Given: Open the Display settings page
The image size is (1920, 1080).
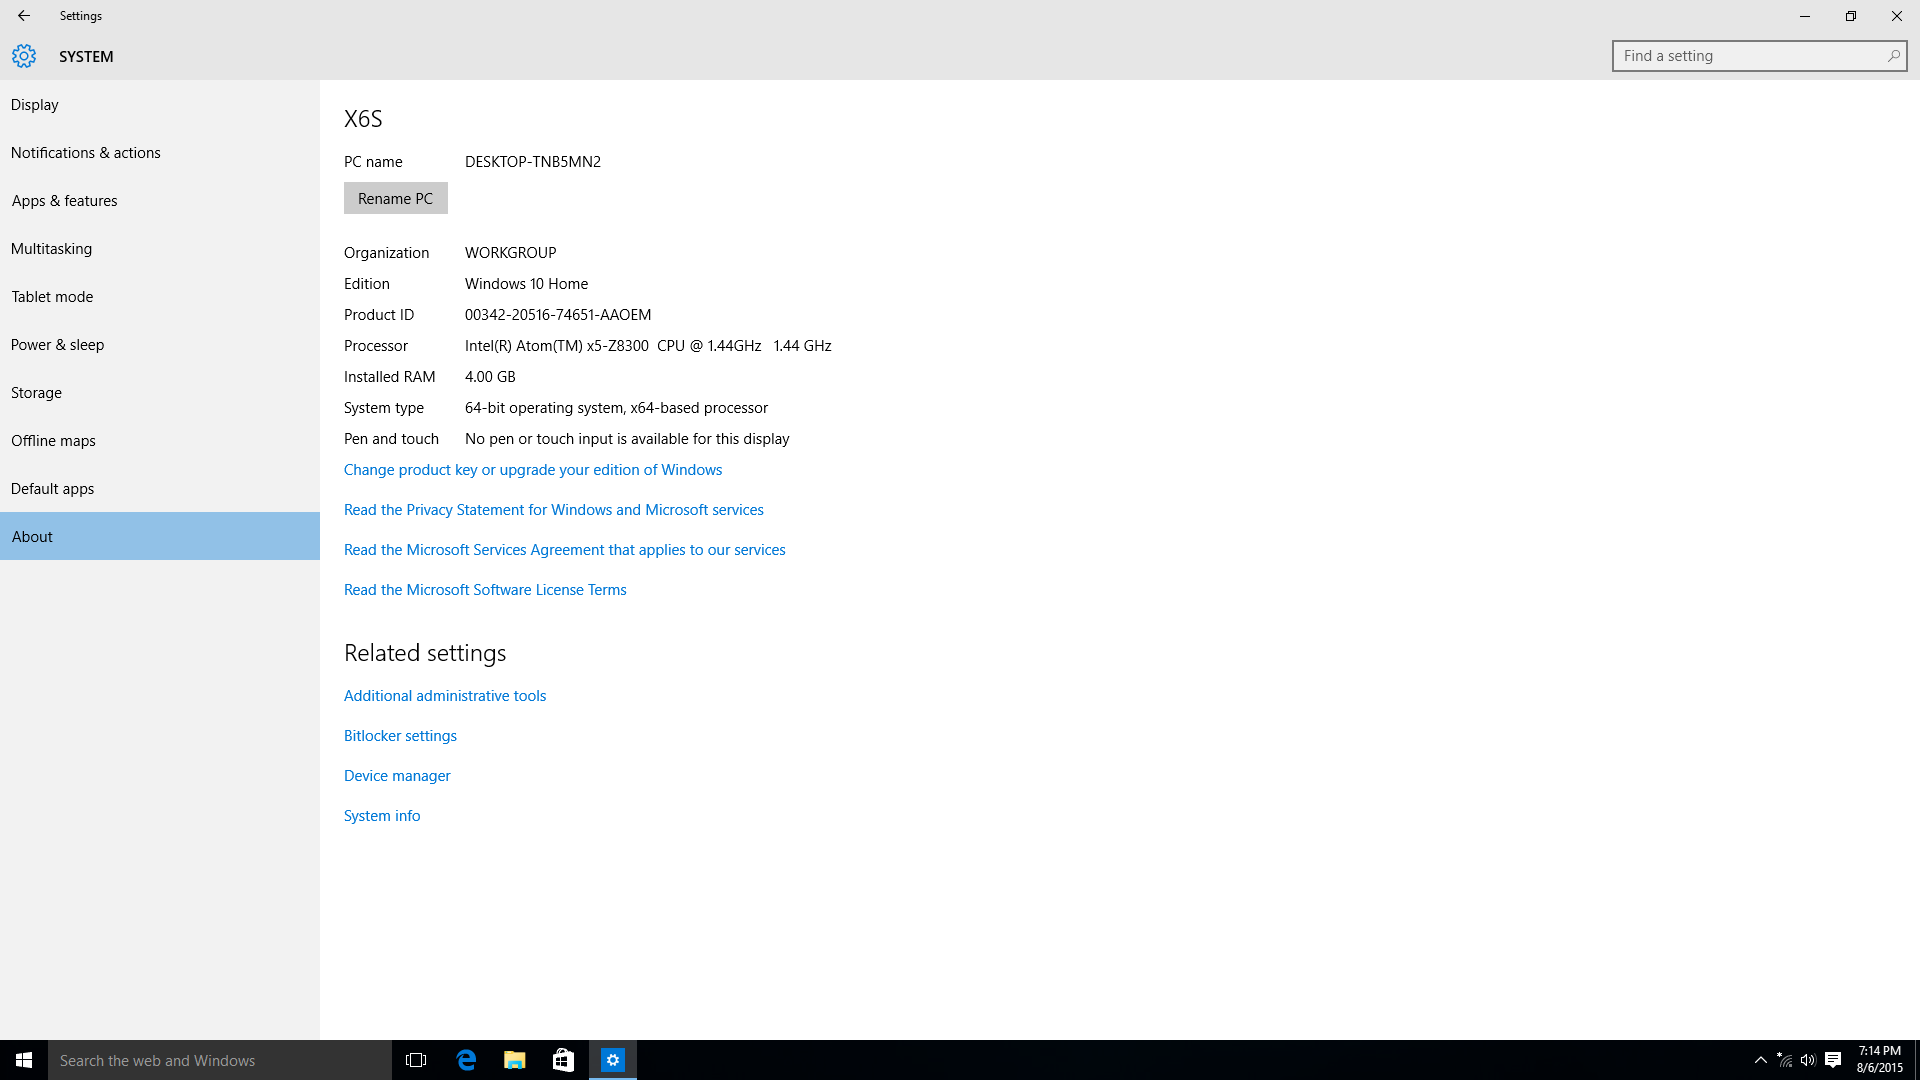Looking at the screenshot, I should 160,104.
